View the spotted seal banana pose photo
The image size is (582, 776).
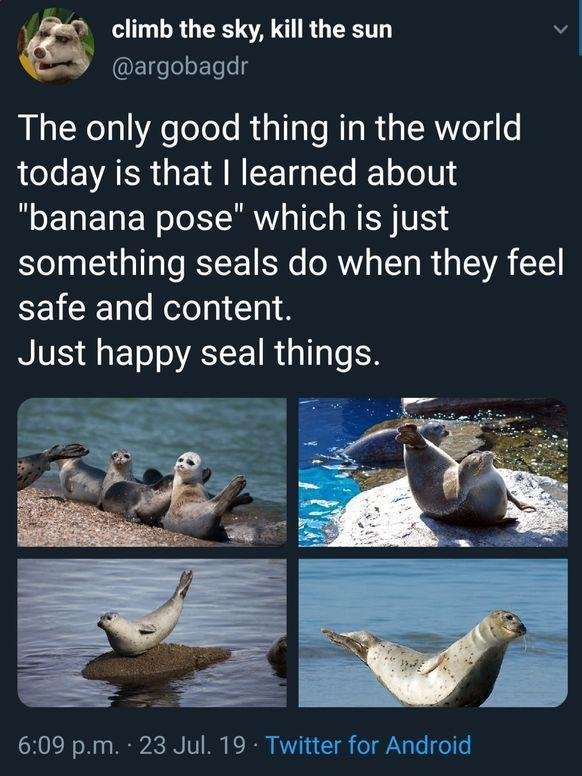(433, 633)
